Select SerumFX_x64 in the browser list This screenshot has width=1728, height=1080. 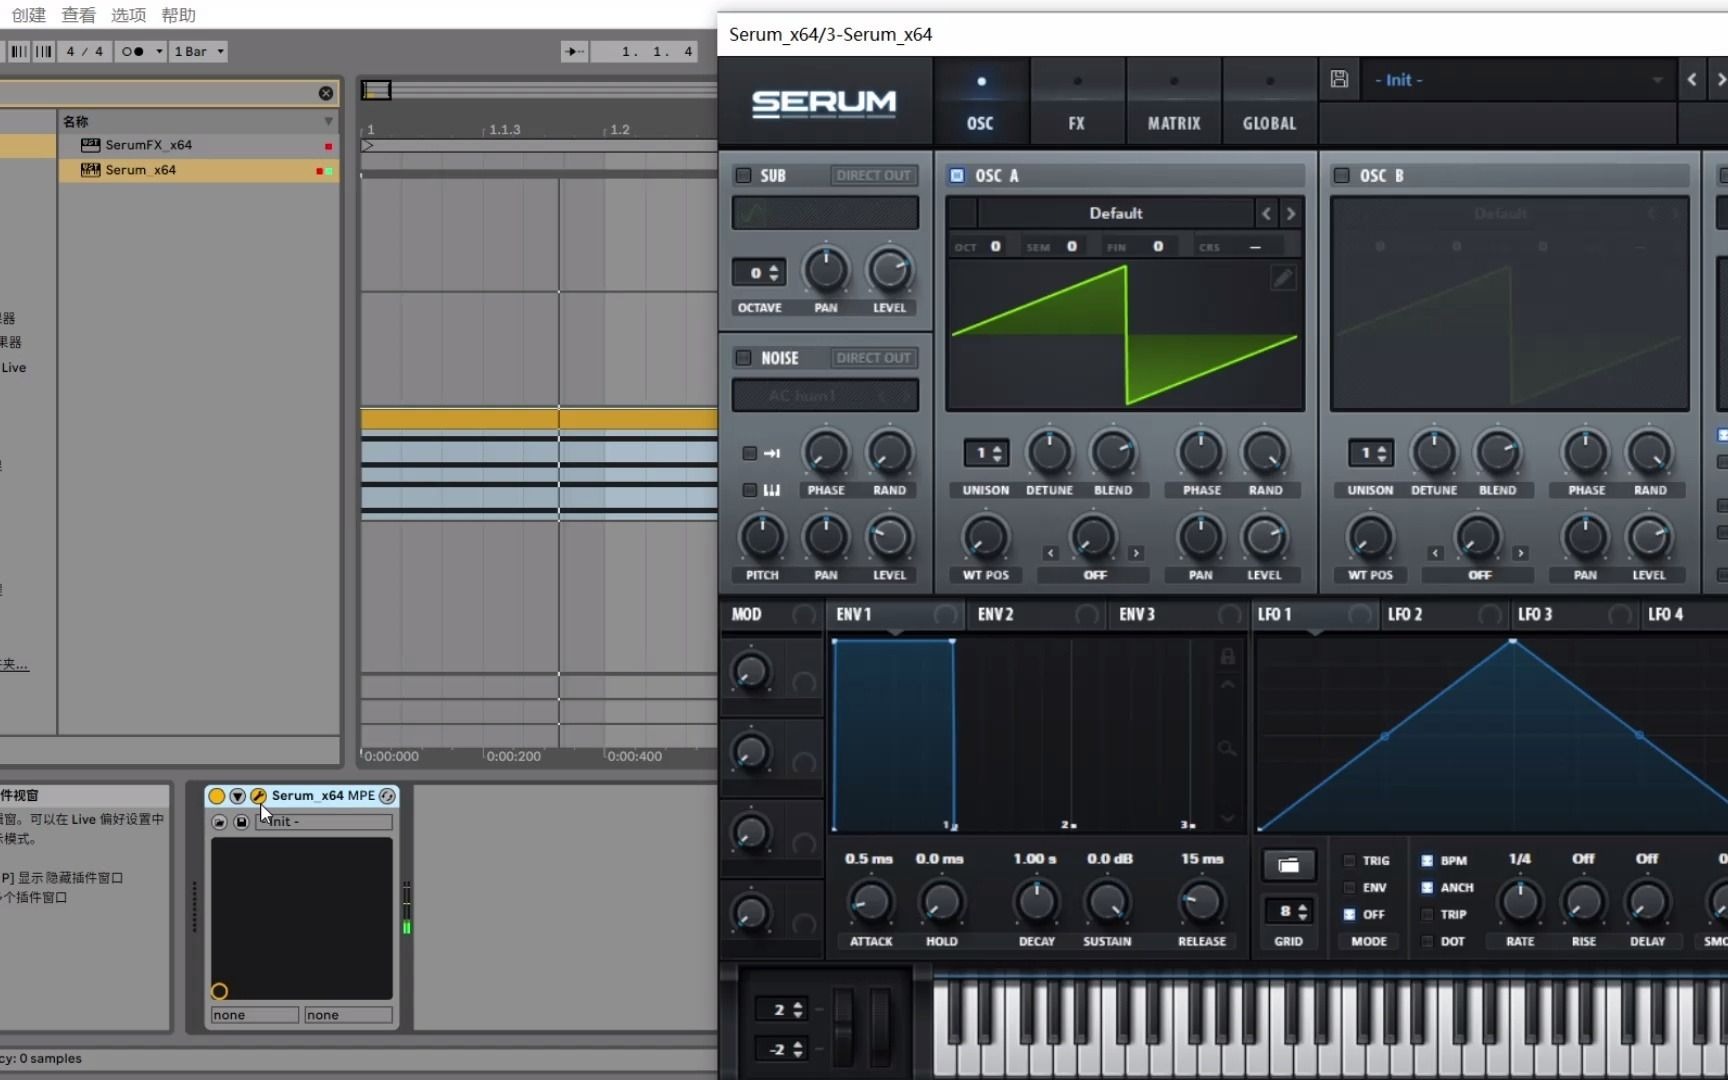[198, 145]
